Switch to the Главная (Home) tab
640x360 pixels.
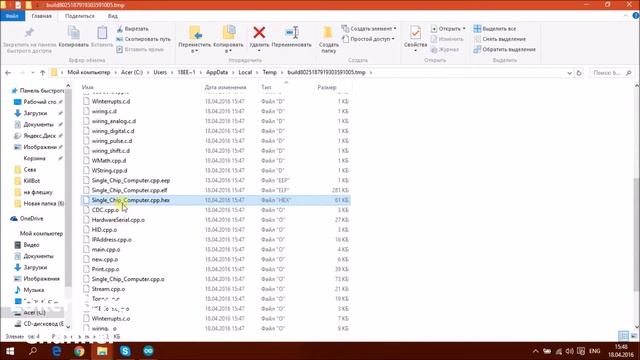click(42, 16)
